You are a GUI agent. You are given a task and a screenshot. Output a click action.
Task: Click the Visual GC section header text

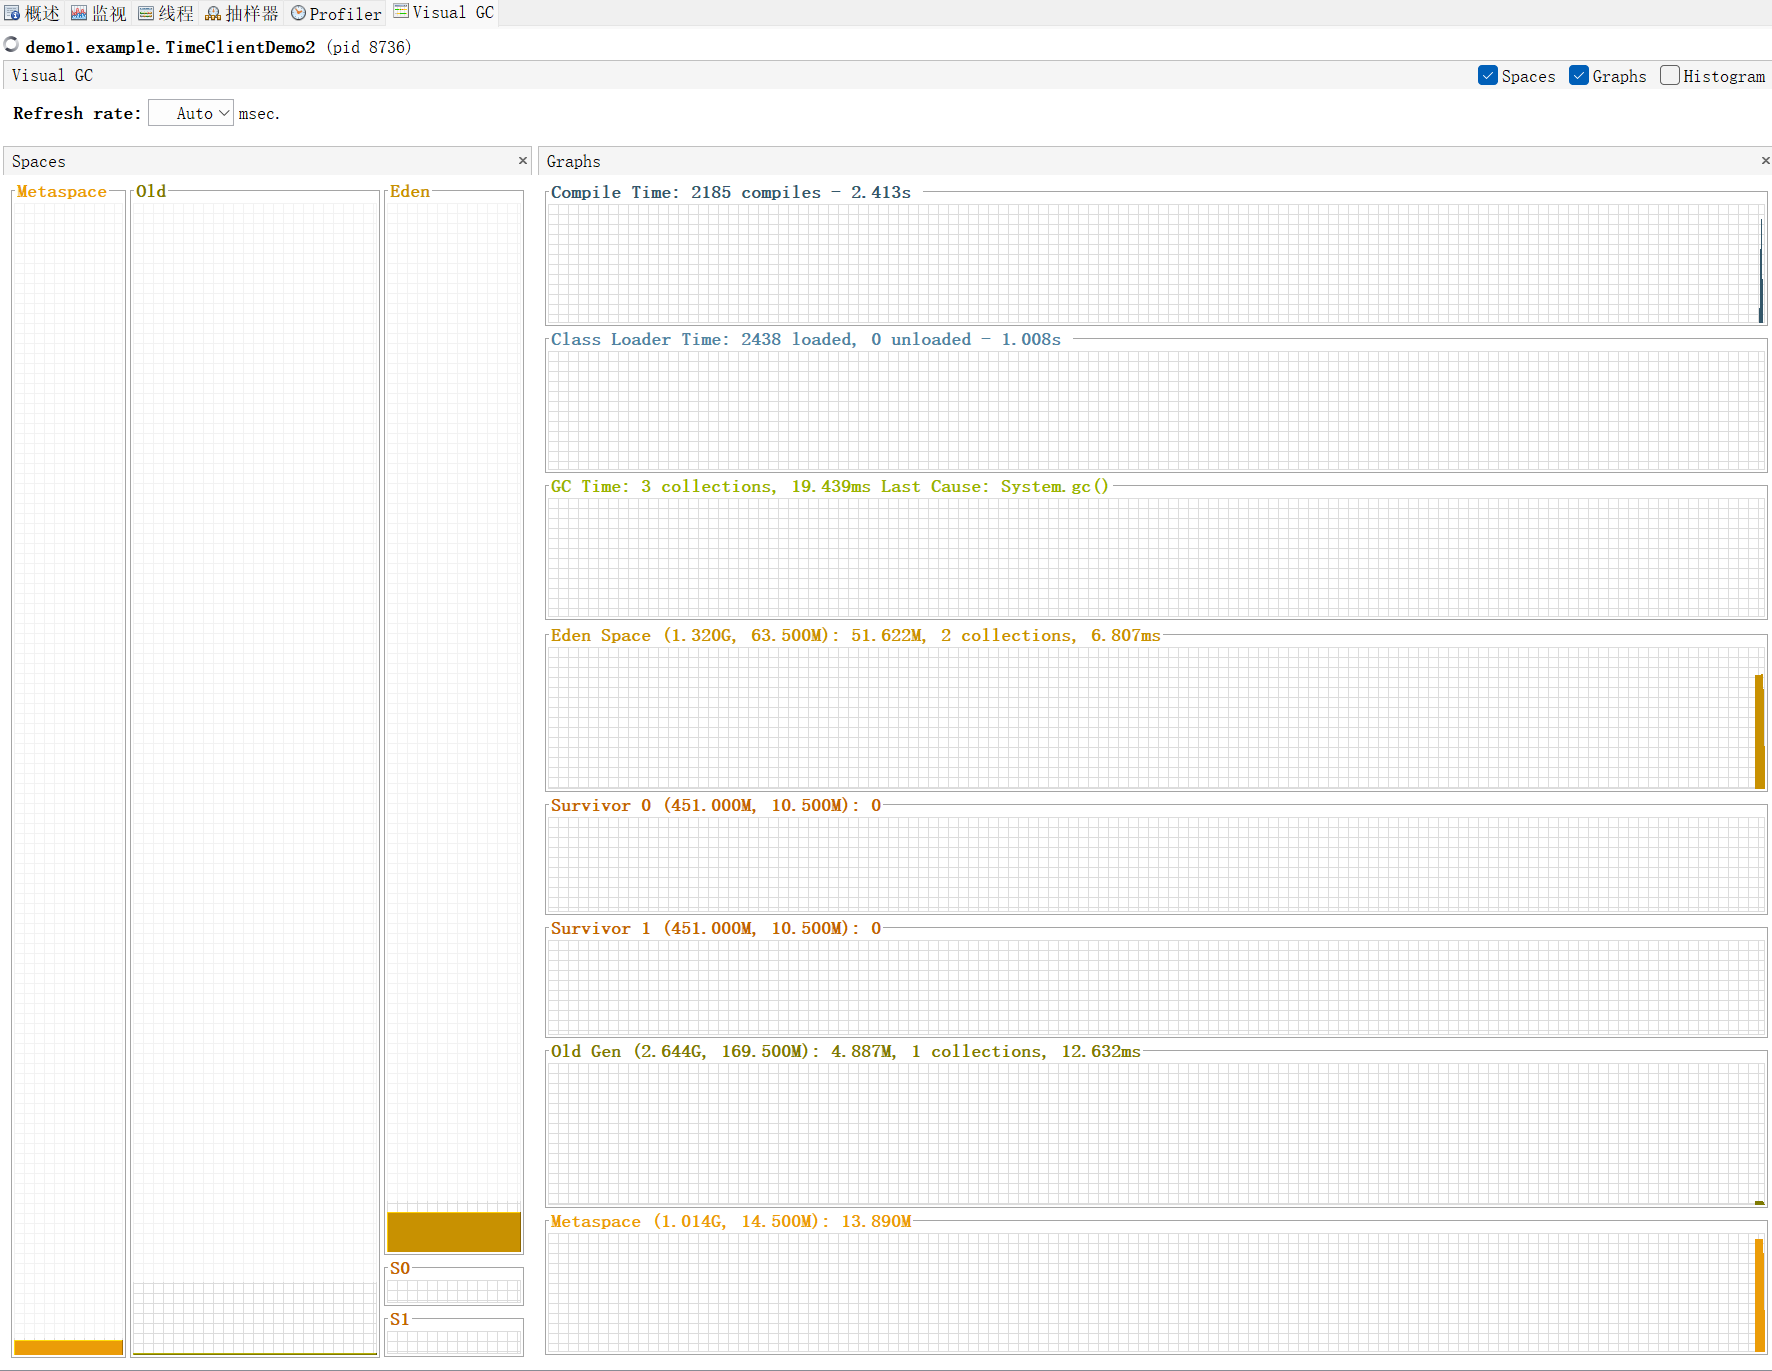pos(52,75)
